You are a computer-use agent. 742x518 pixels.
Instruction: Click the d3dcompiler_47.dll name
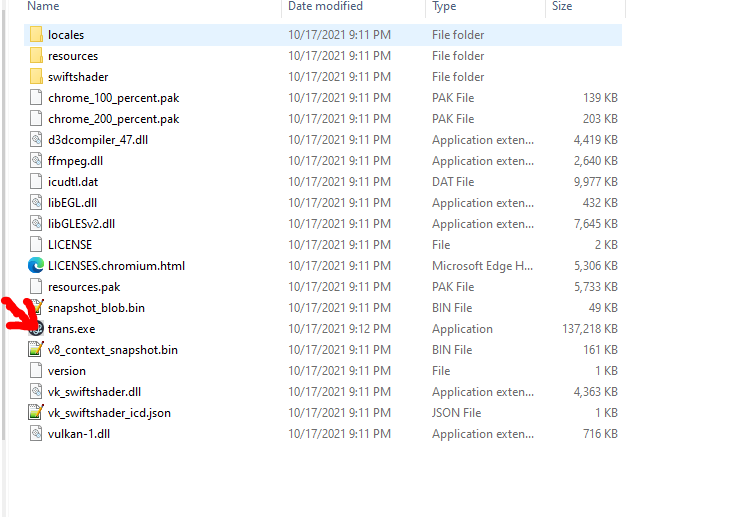tap(98, 140)
